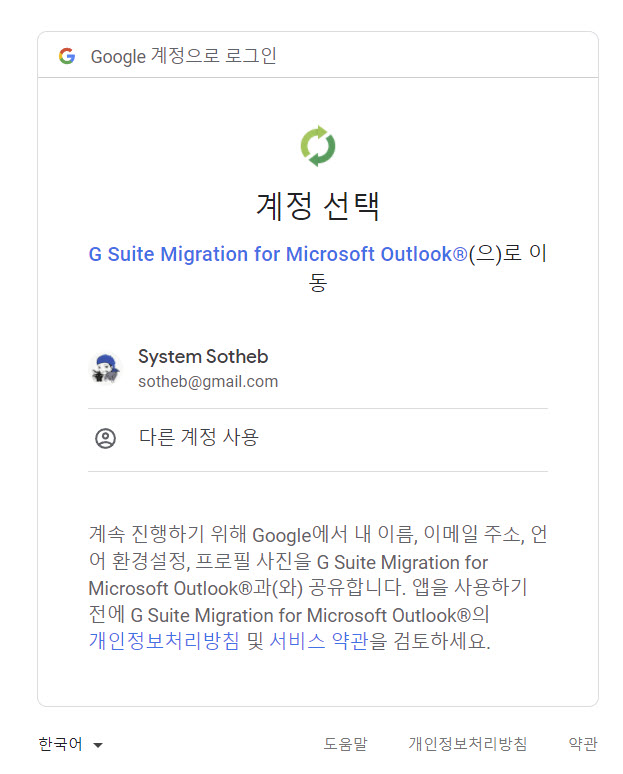Screen dimensions: 623x774
Task: Click the consent paragraph starting 계속 진행하기 위해
Action: (x=317, y=588)
